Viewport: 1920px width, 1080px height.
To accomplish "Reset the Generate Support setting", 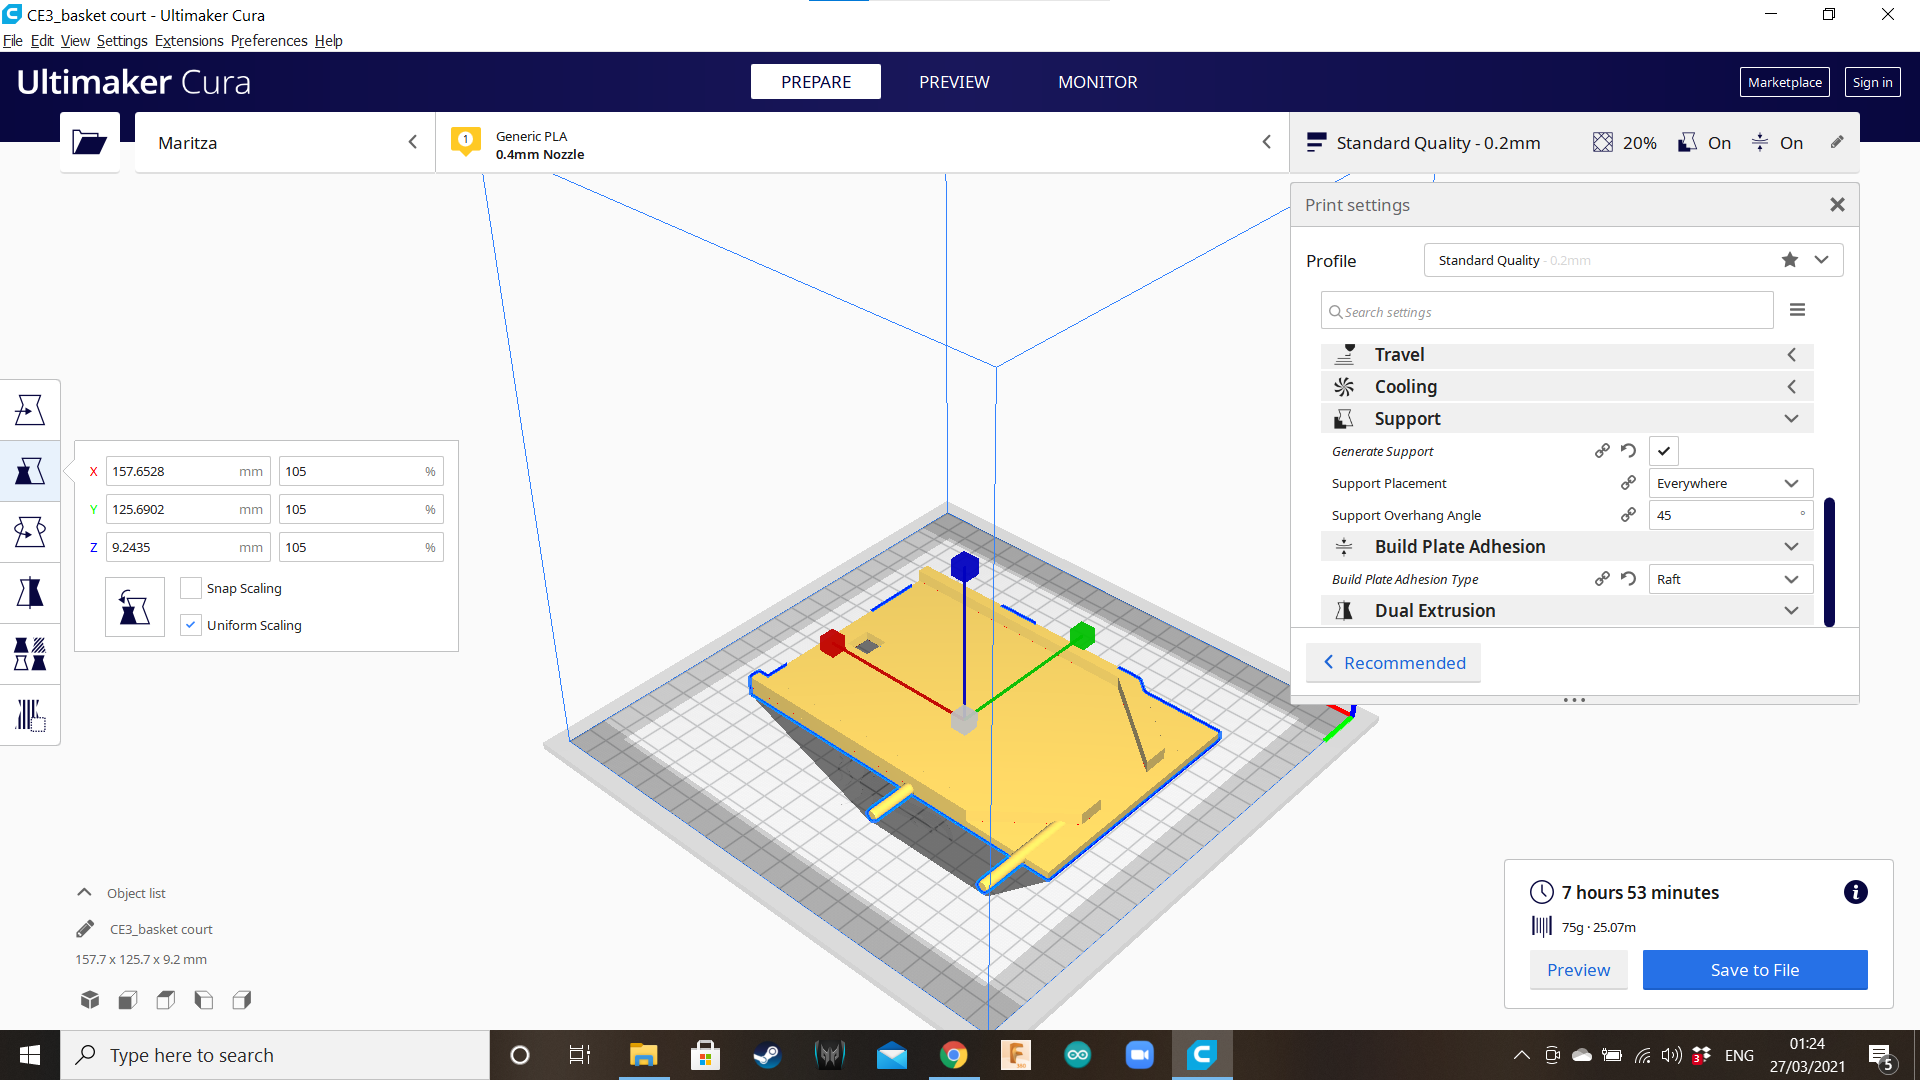I will [x=1628, y=451].
